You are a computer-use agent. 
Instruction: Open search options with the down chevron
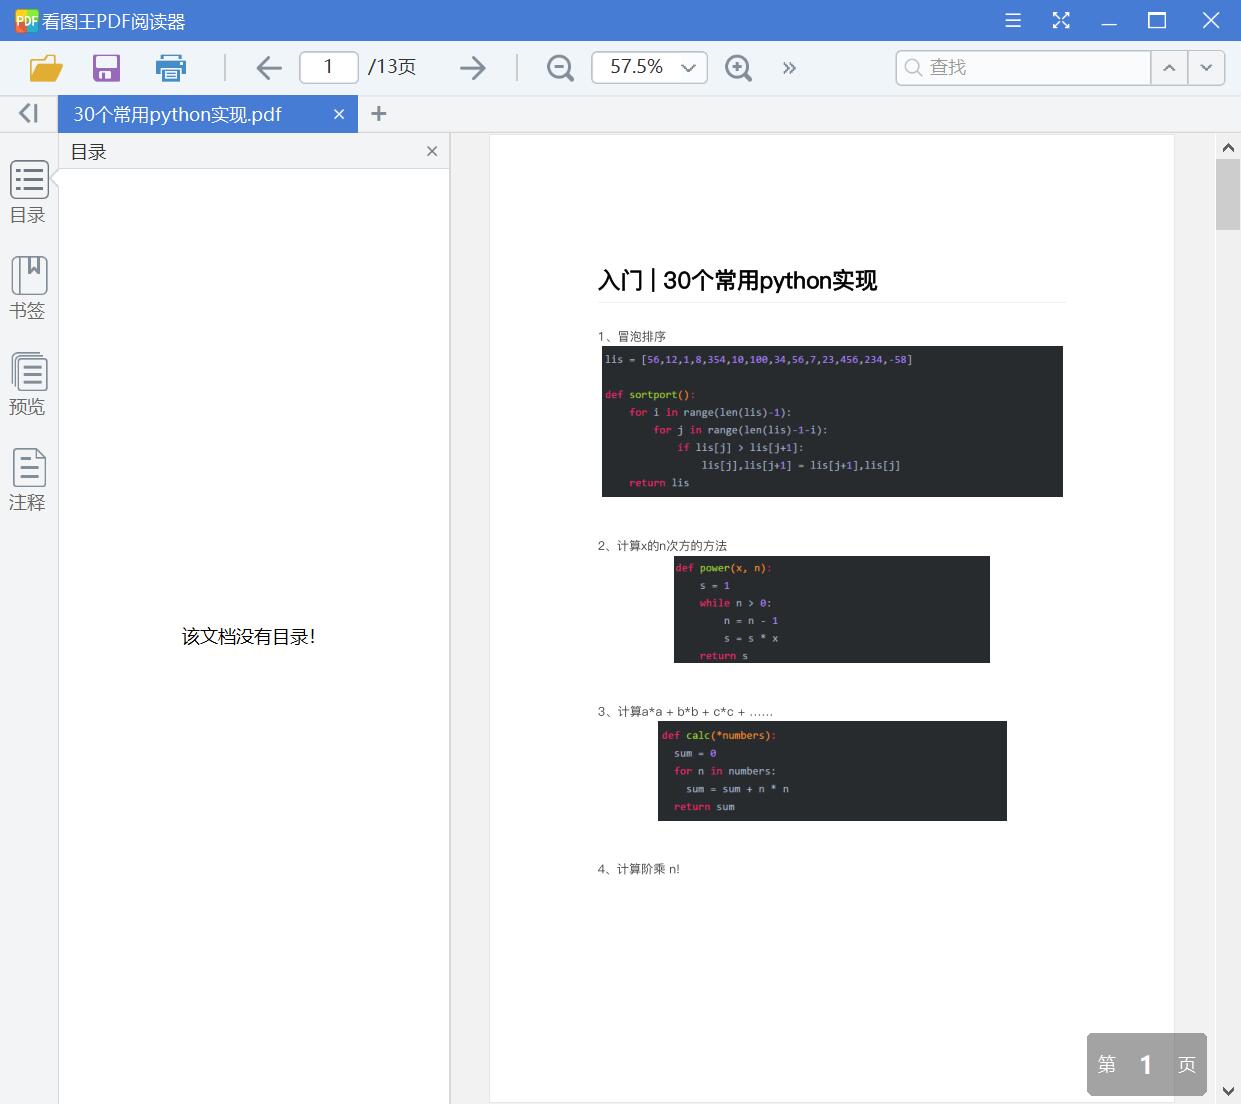(x=1206, y=67)
